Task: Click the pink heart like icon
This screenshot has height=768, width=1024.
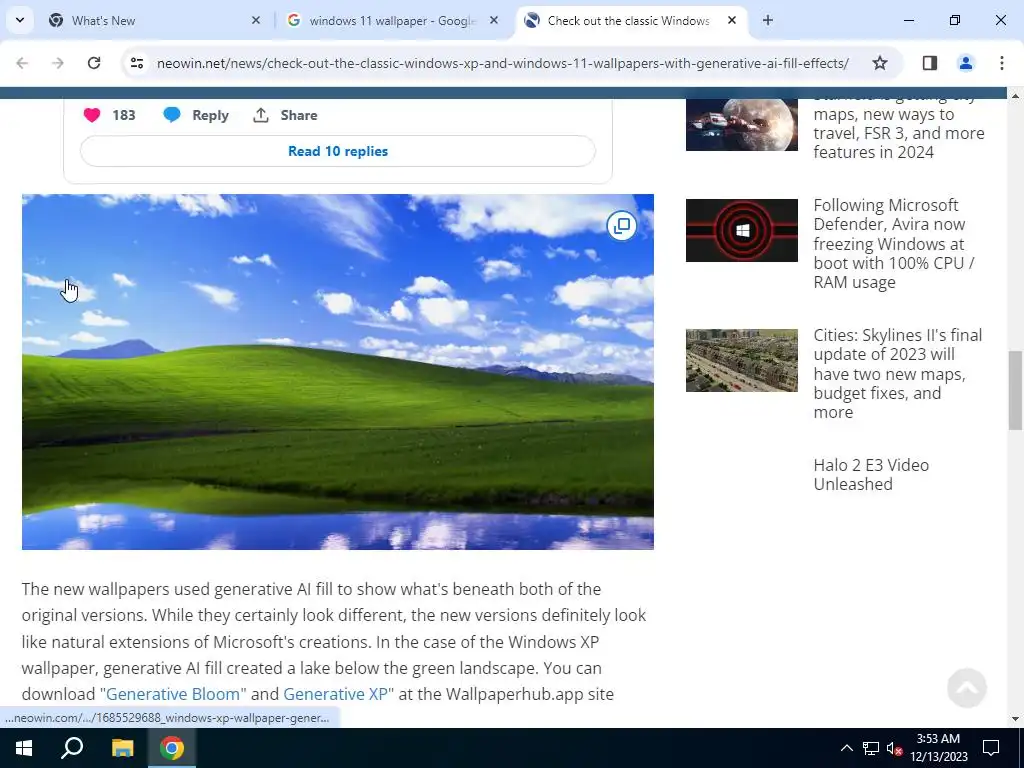Action: click(x=92, y=115)
